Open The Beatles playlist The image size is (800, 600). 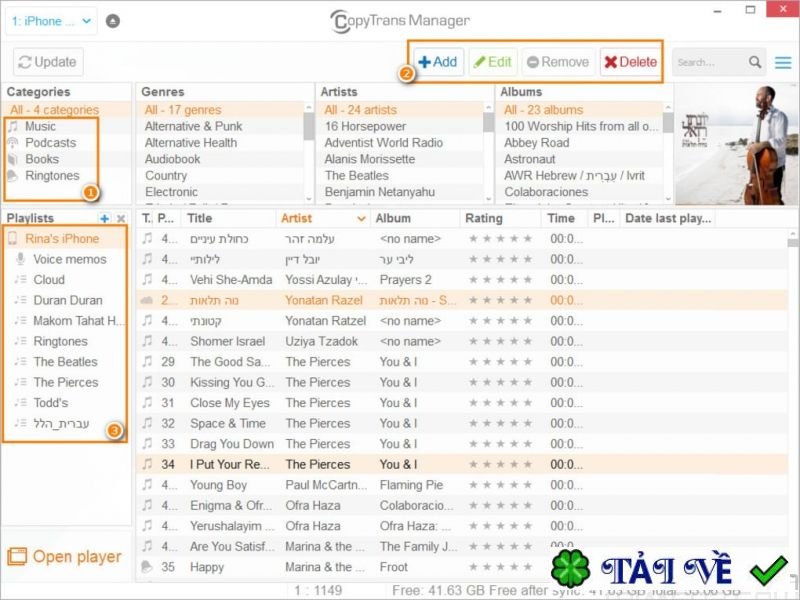65,361
